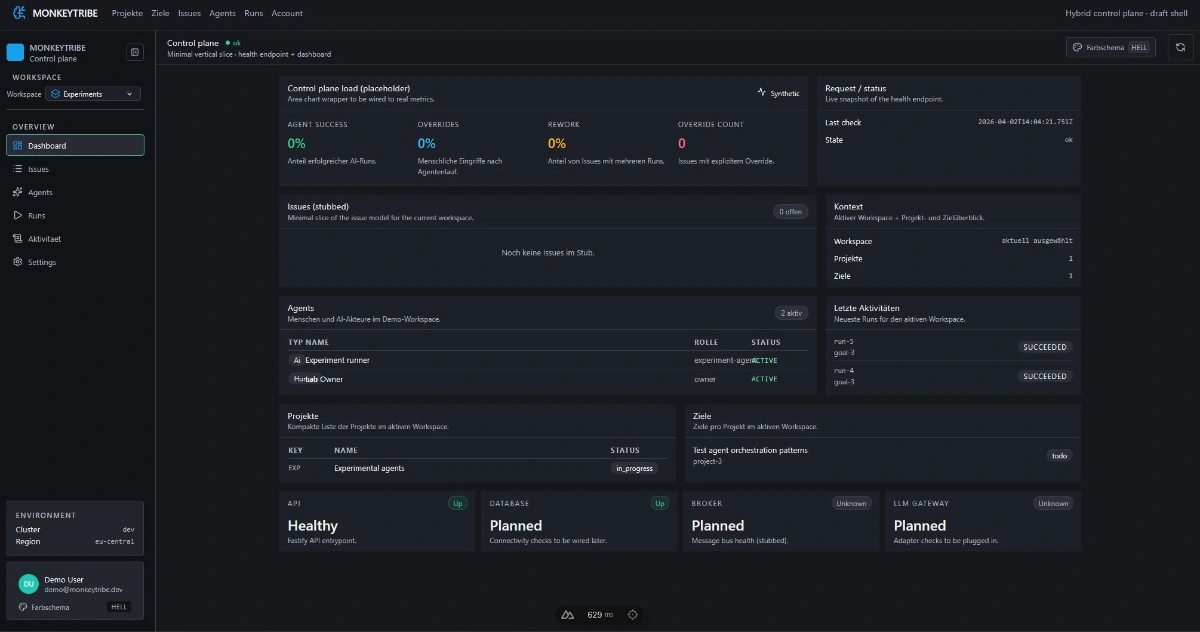Click demo@monkeytribe.dev email in sidebar

(x=83, y=590)
